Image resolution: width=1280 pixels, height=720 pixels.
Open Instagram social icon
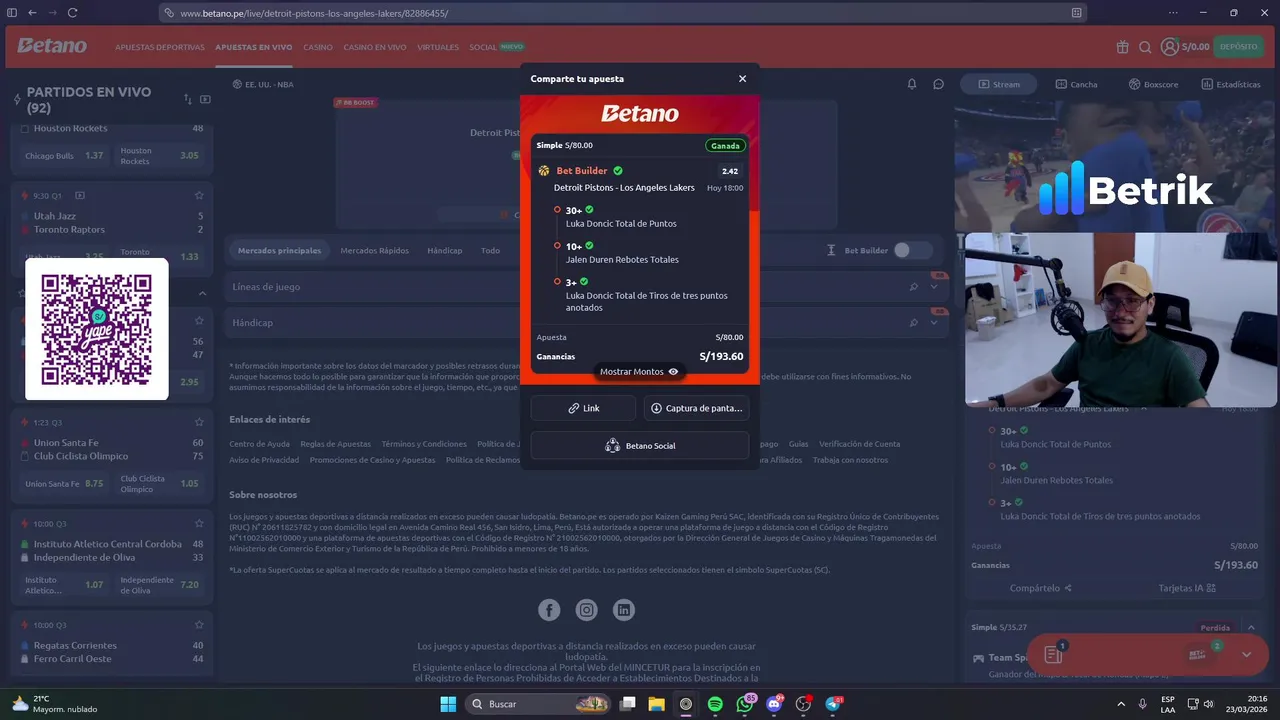pyautogui.click(x=587, y=610)
